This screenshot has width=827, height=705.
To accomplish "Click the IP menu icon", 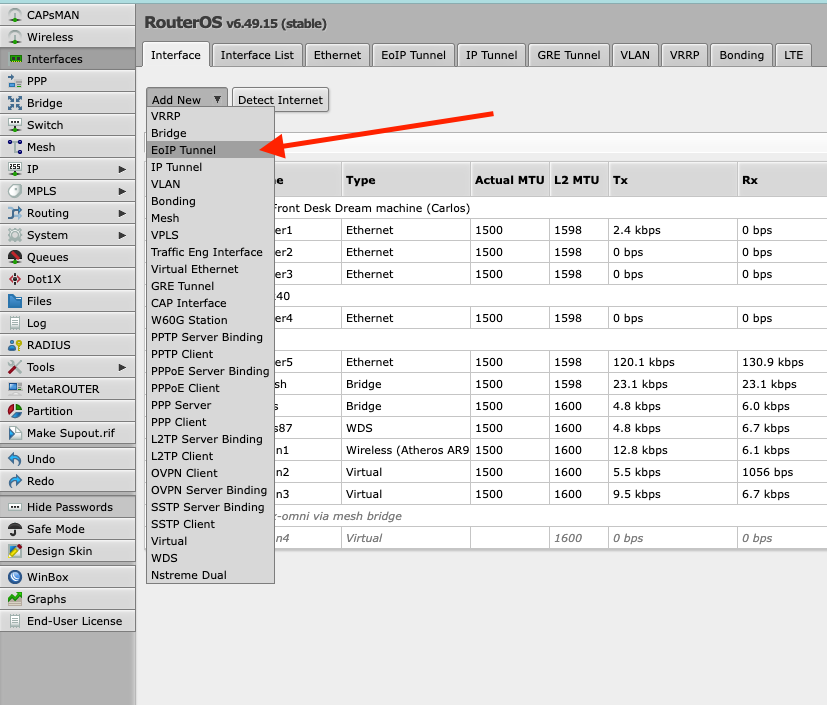I will click(15, 169).
